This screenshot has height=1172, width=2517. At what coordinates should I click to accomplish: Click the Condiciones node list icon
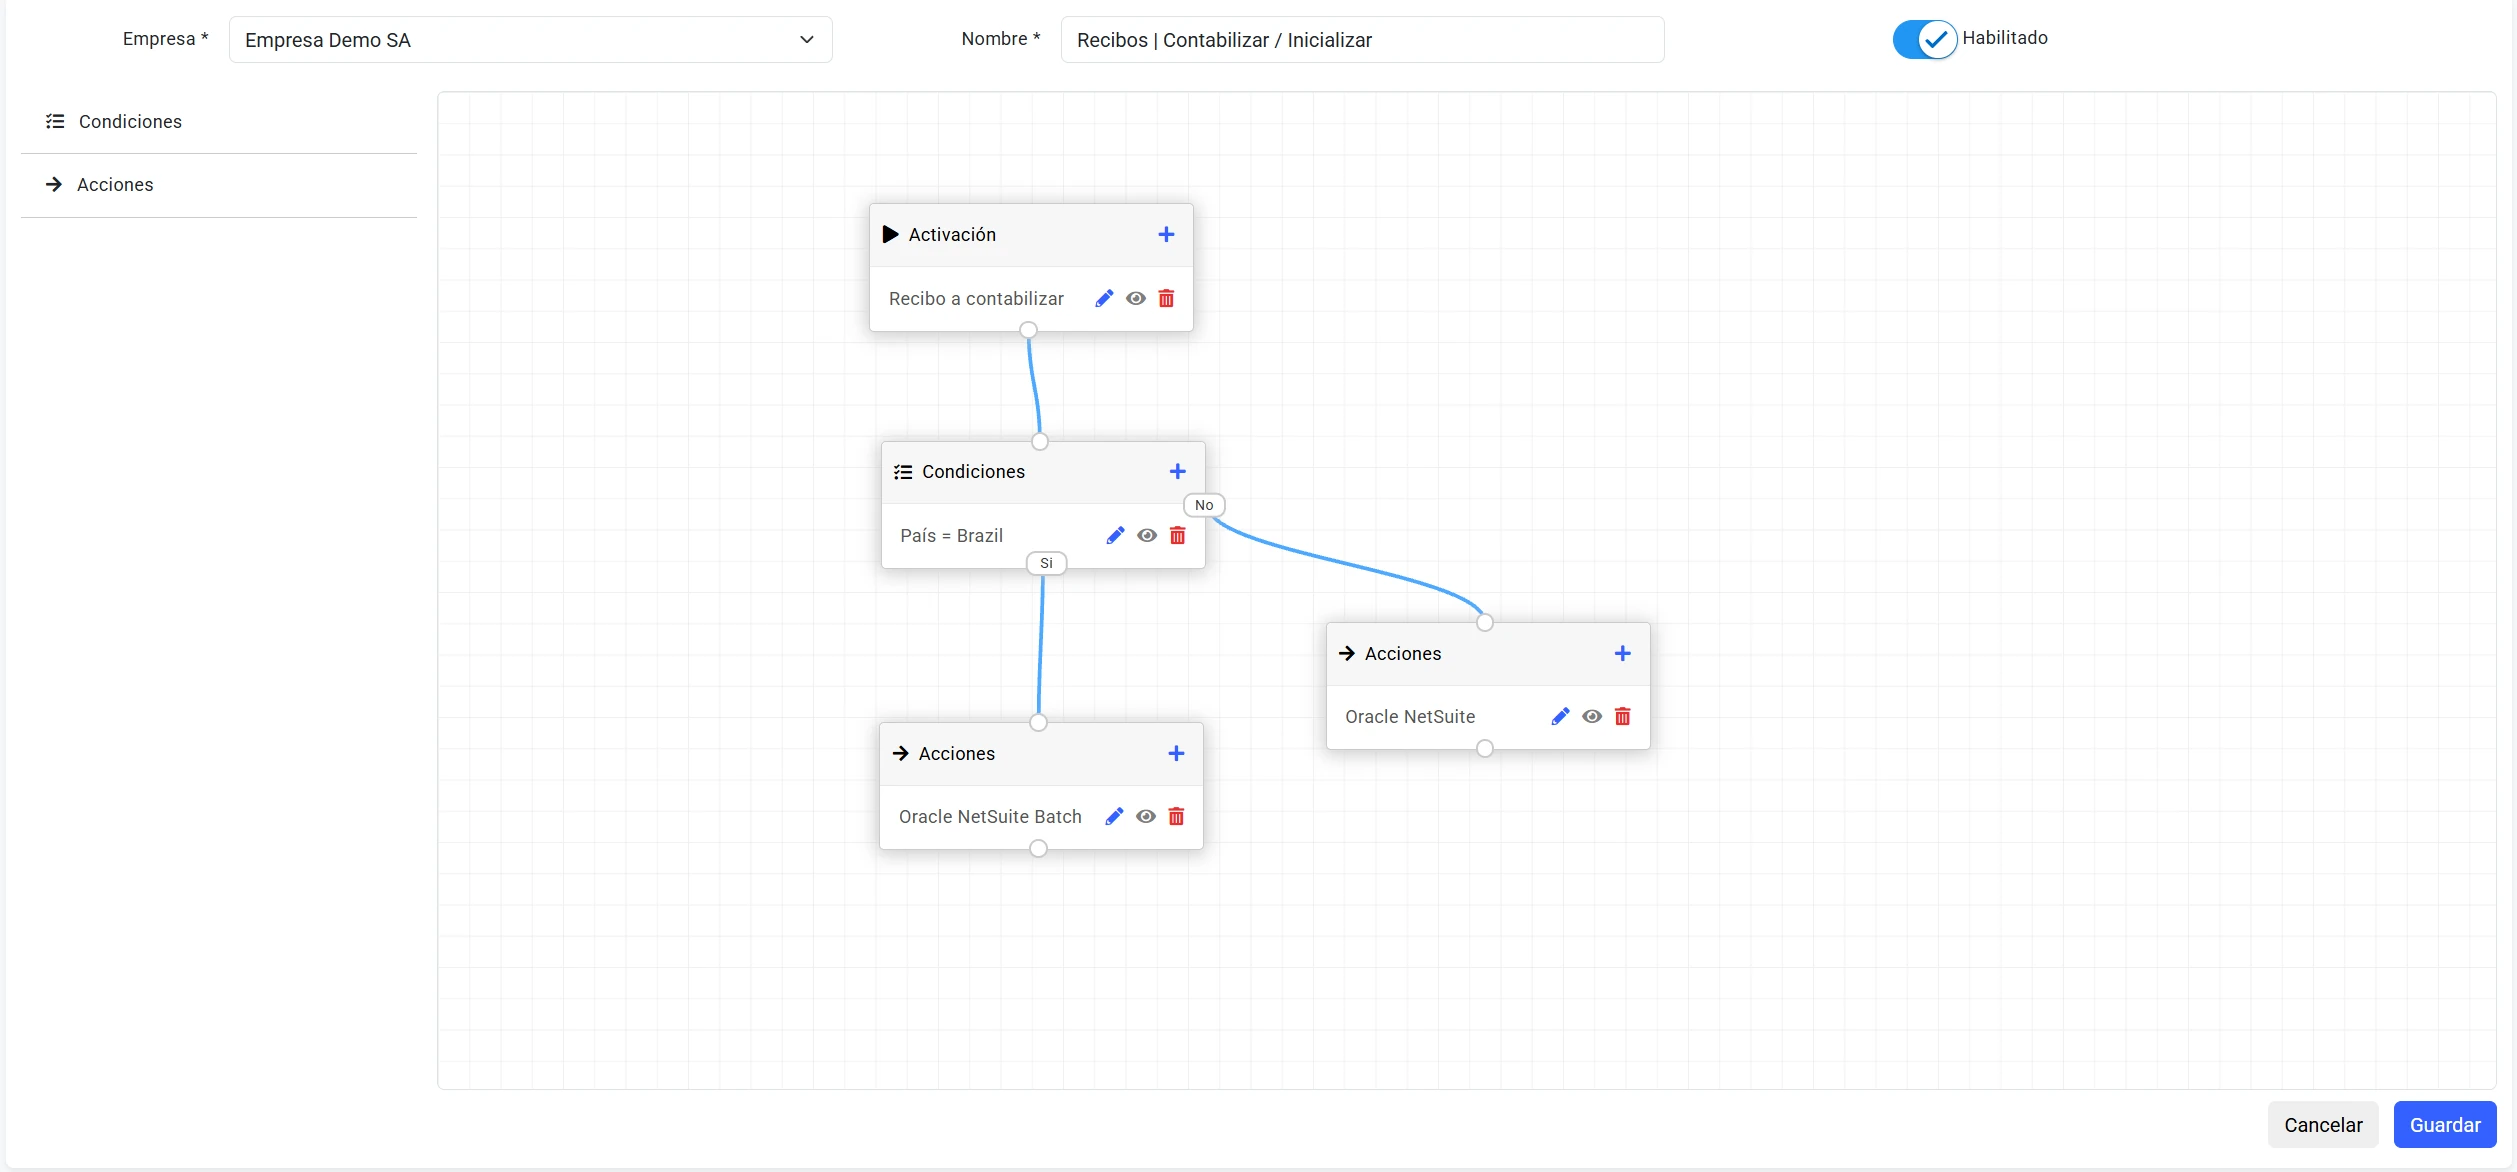tap(903, 472)
